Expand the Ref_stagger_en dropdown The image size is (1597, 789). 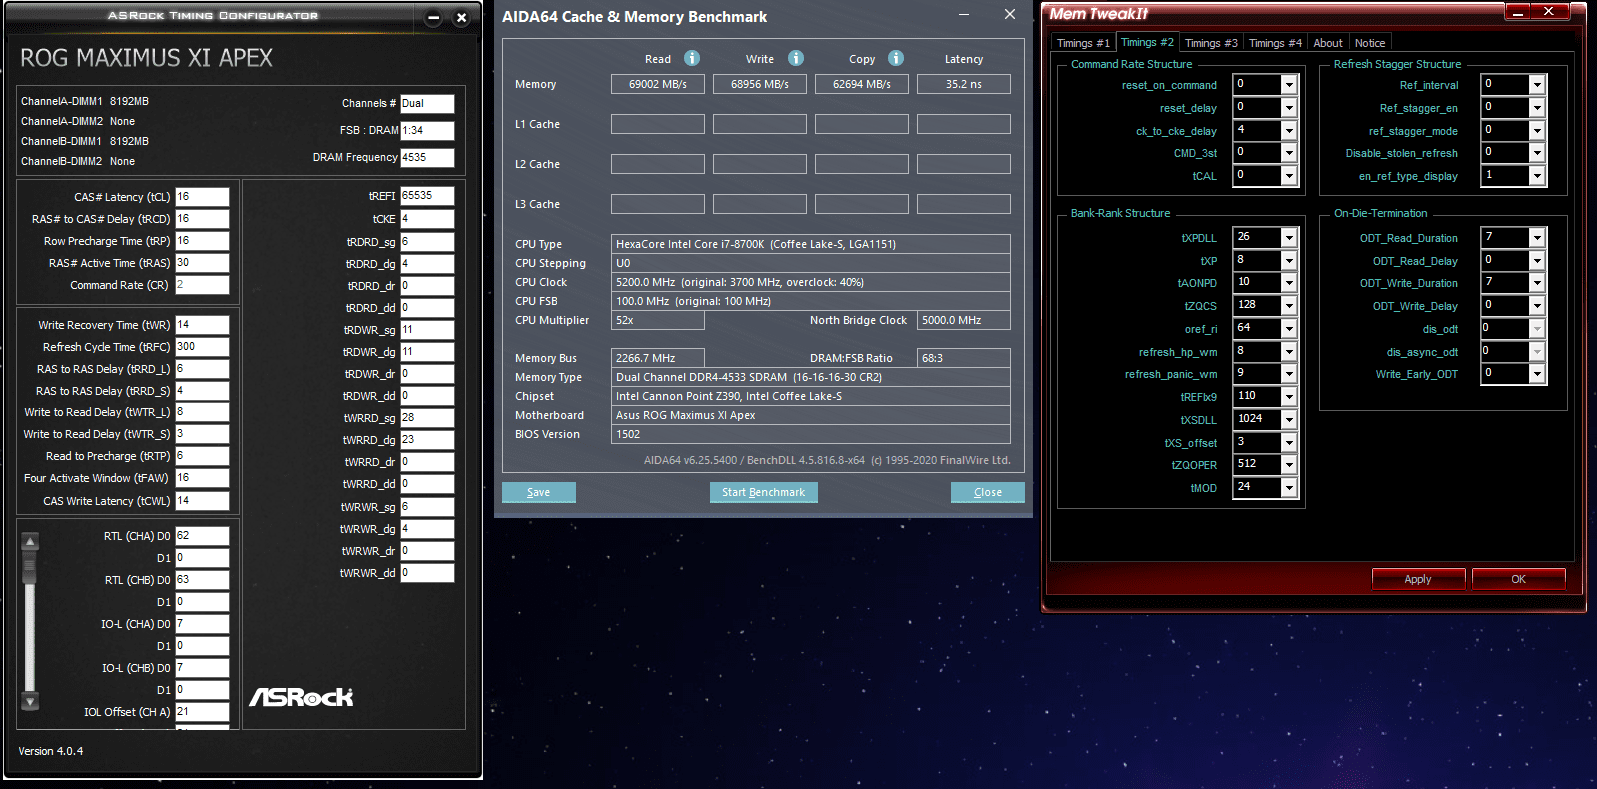(1537, 108)
